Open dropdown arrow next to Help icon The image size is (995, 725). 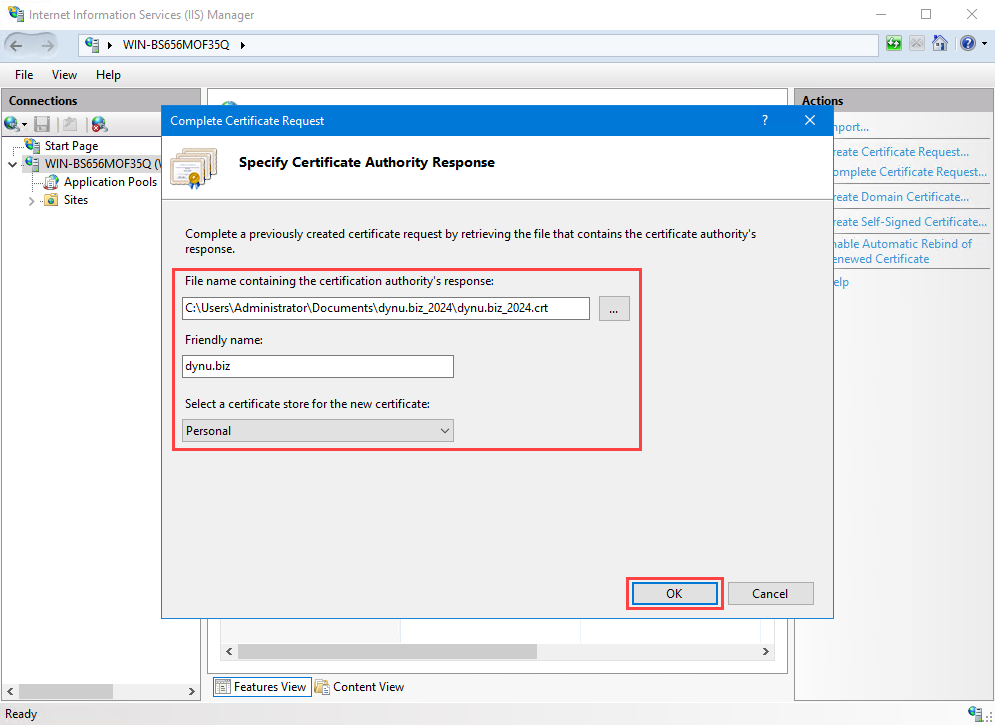(x=984, y=44)
